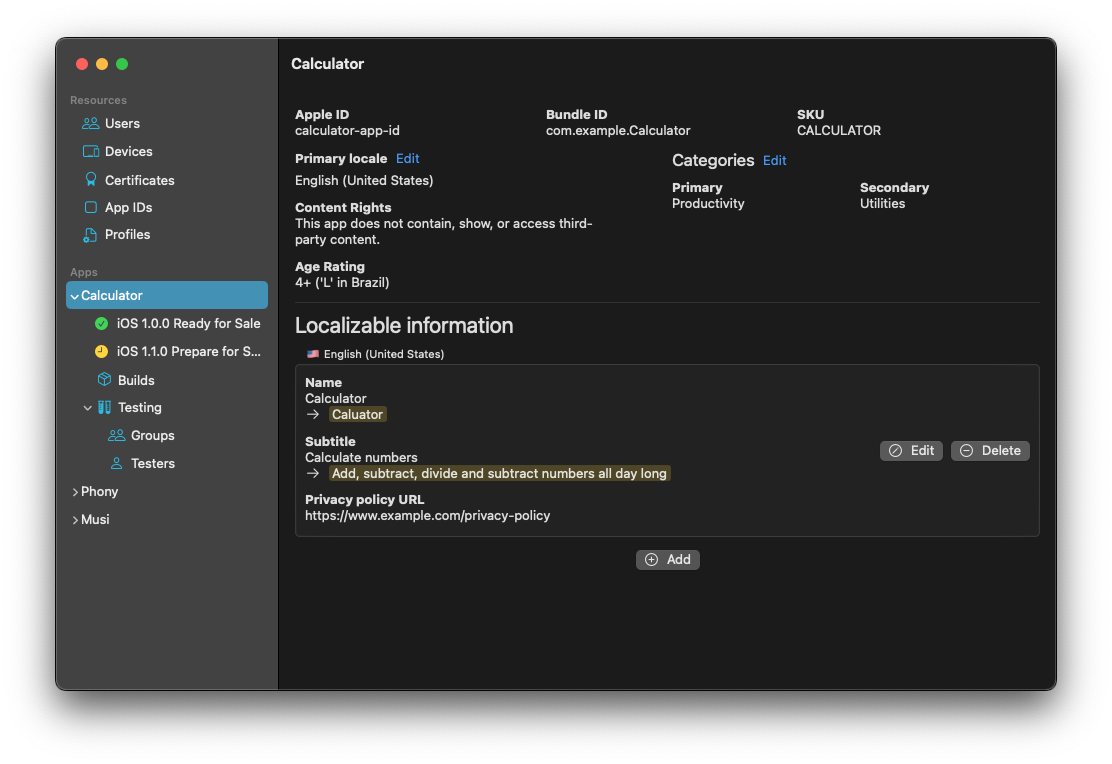
Task: Click the arrow icon before new subtitle
Action: (x=313, y=473)
